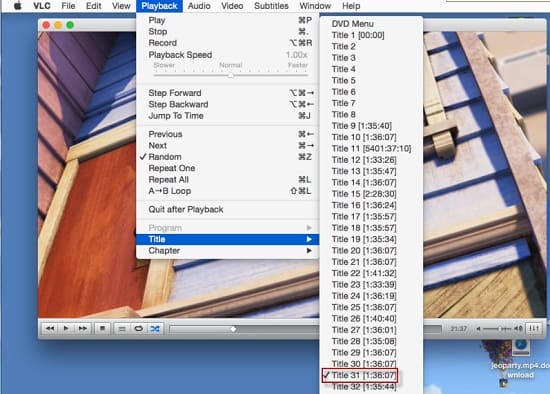Expand the Chapter submenu
The image size is (550, 394).
[227, 251]
